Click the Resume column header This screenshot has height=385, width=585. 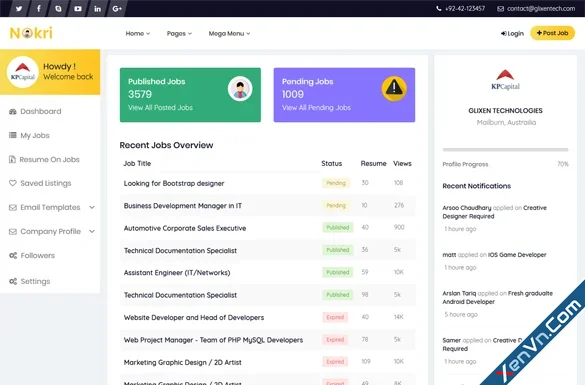[373, 163]
